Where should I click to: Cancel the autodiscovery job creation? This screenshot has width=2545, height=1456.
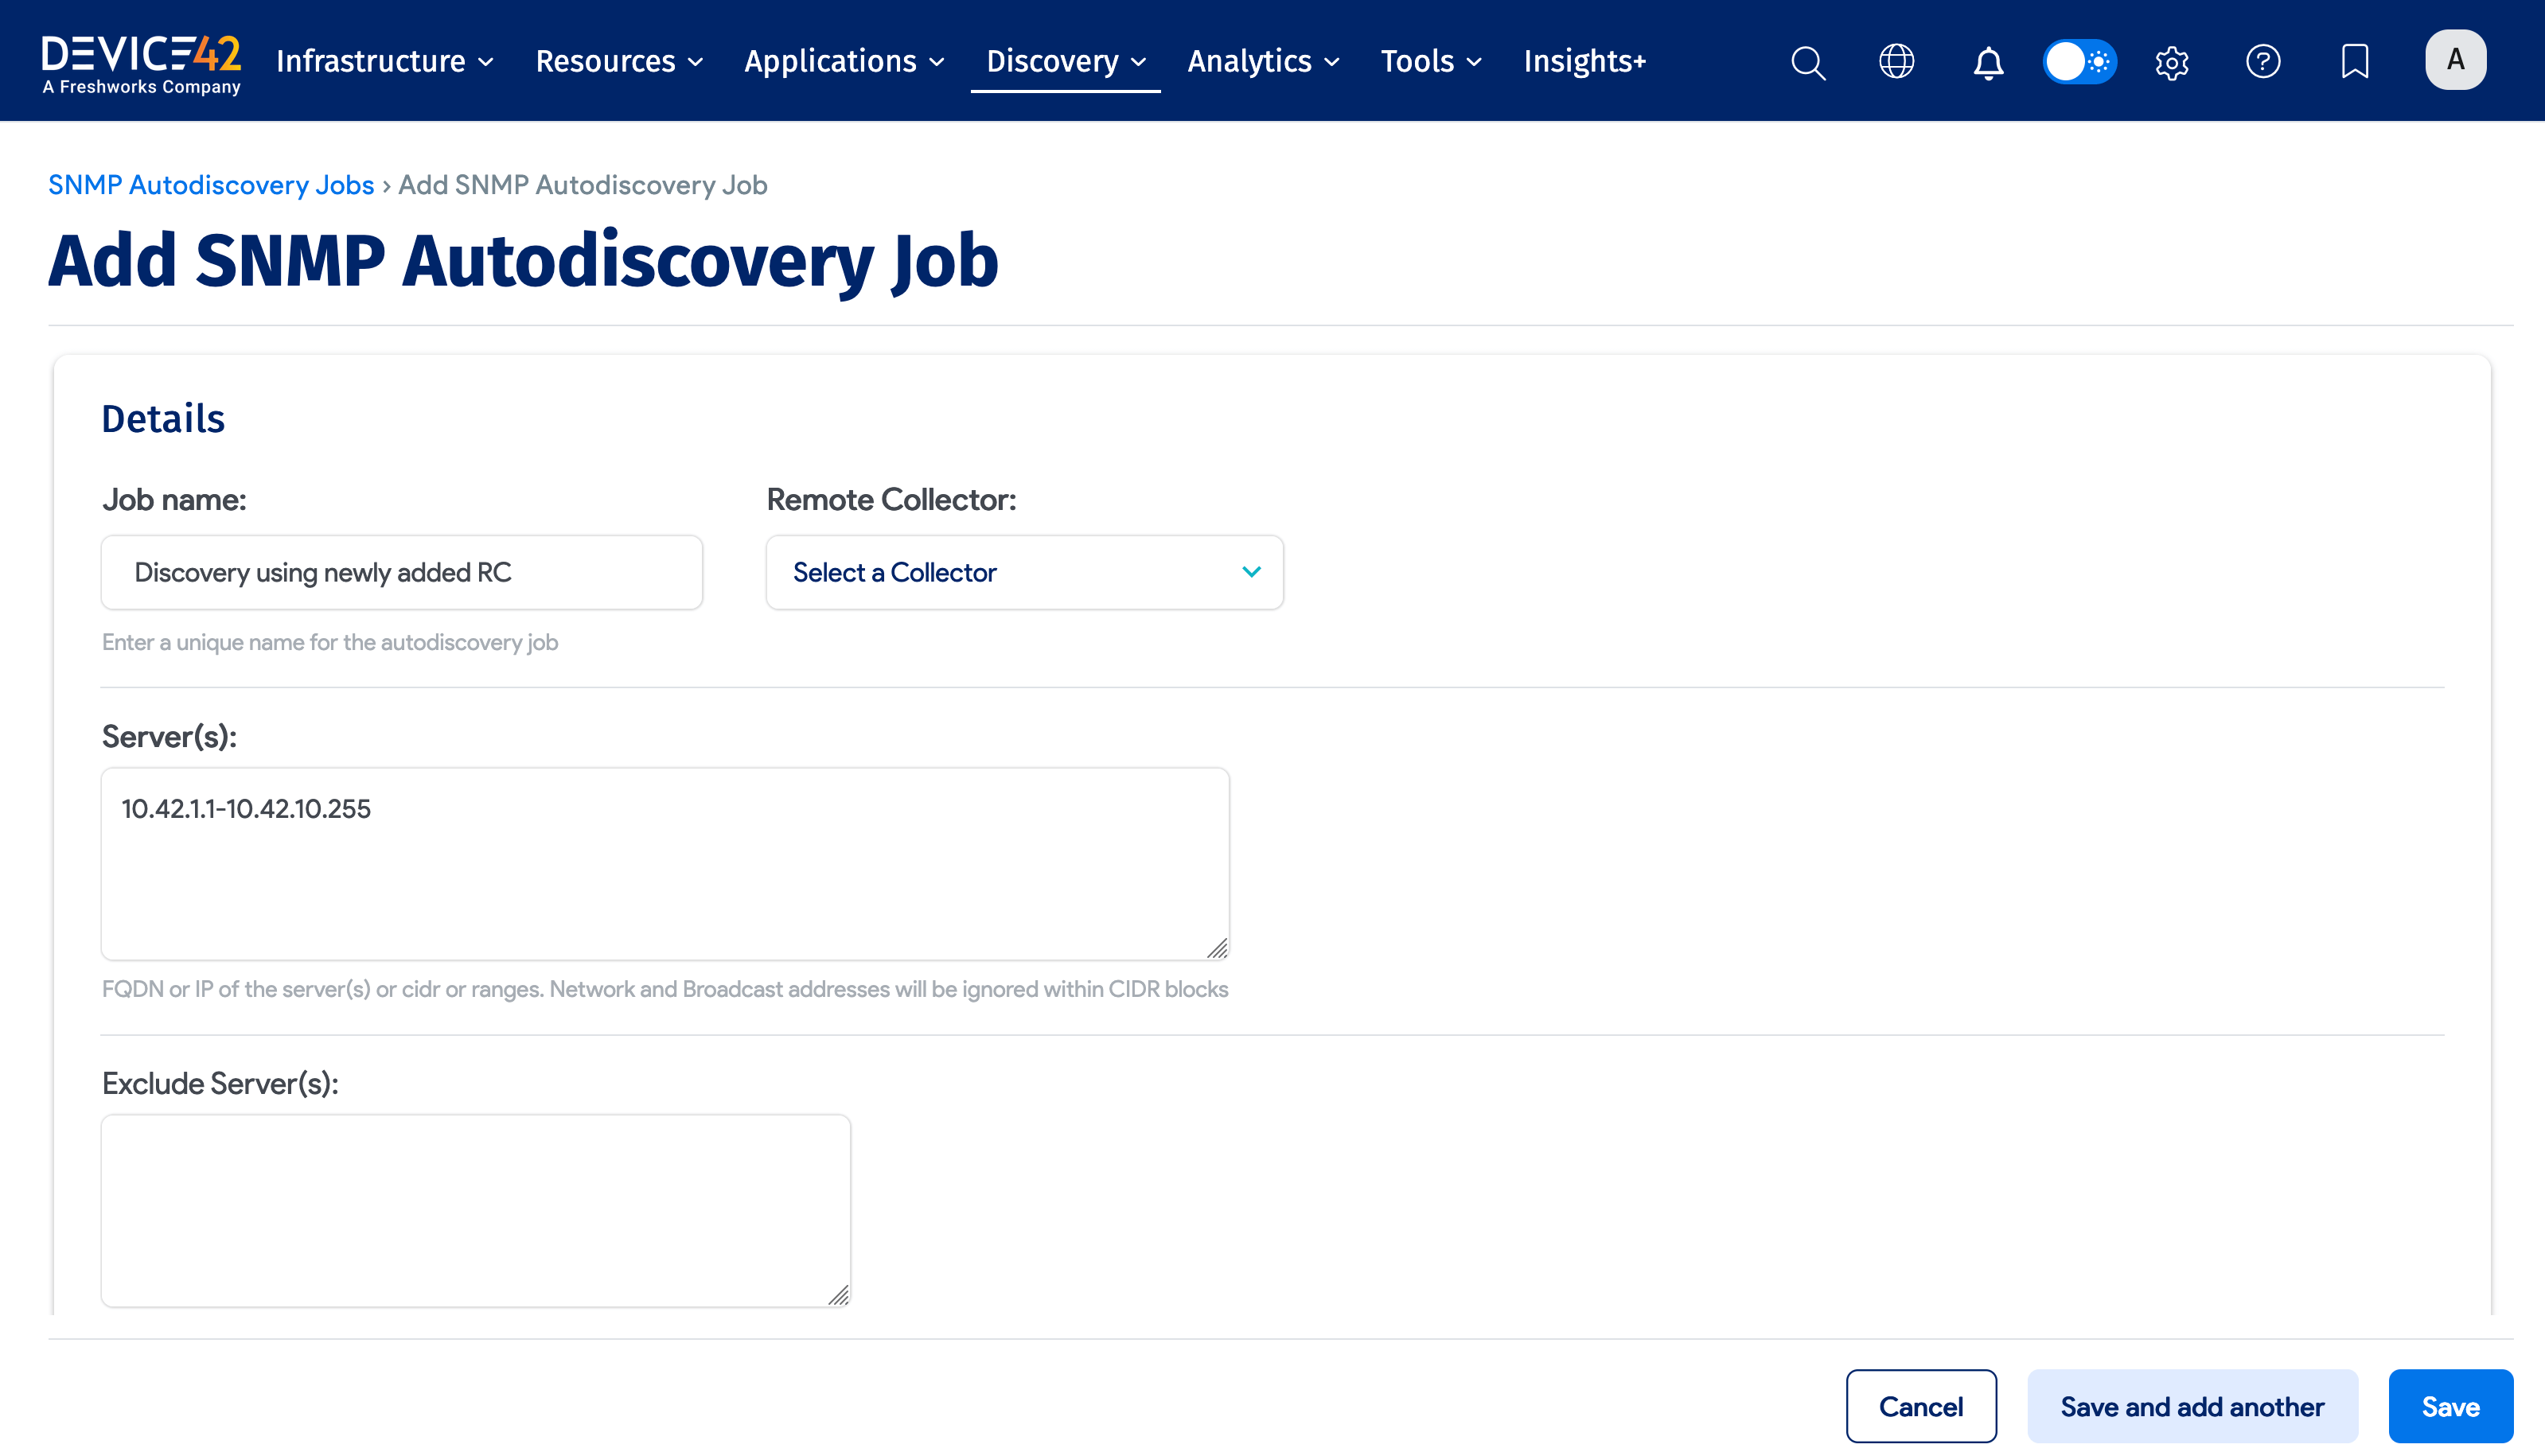pos(1920,1405)
